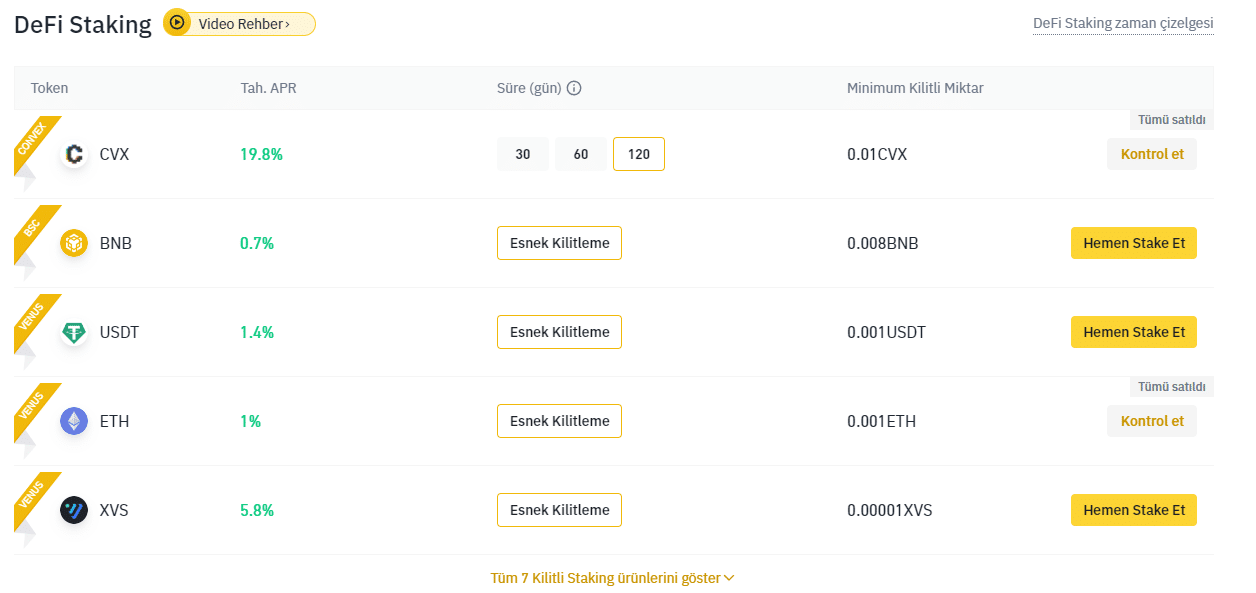Click the ETH token name

114,421
